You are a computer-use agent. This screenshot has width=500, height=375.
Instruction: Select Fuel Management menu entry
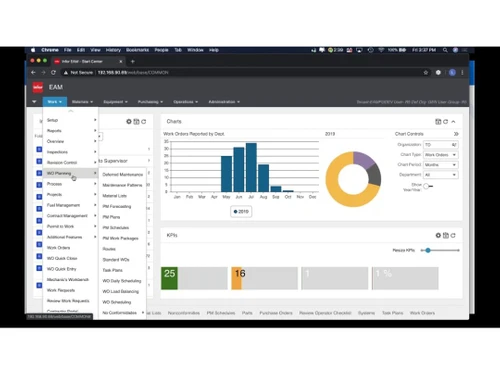(71, 205)
